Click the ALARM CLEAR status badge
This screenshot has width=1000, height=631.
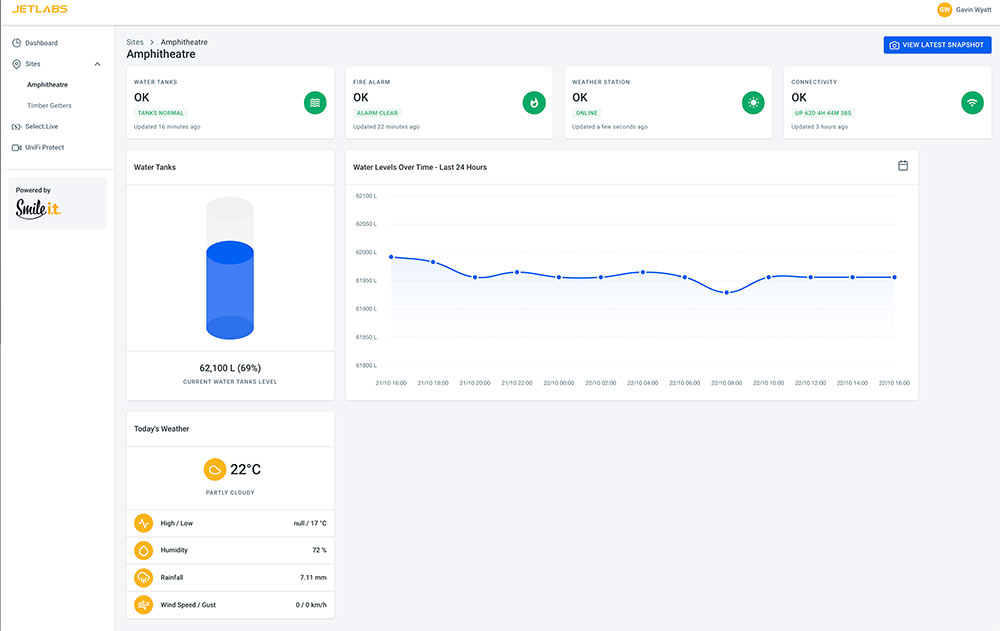pos(377,113)
